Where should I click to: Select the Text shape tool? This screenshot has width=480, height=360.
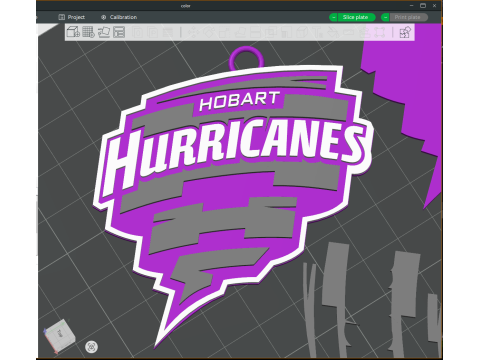pyautogui.click(x=317, y=32)
